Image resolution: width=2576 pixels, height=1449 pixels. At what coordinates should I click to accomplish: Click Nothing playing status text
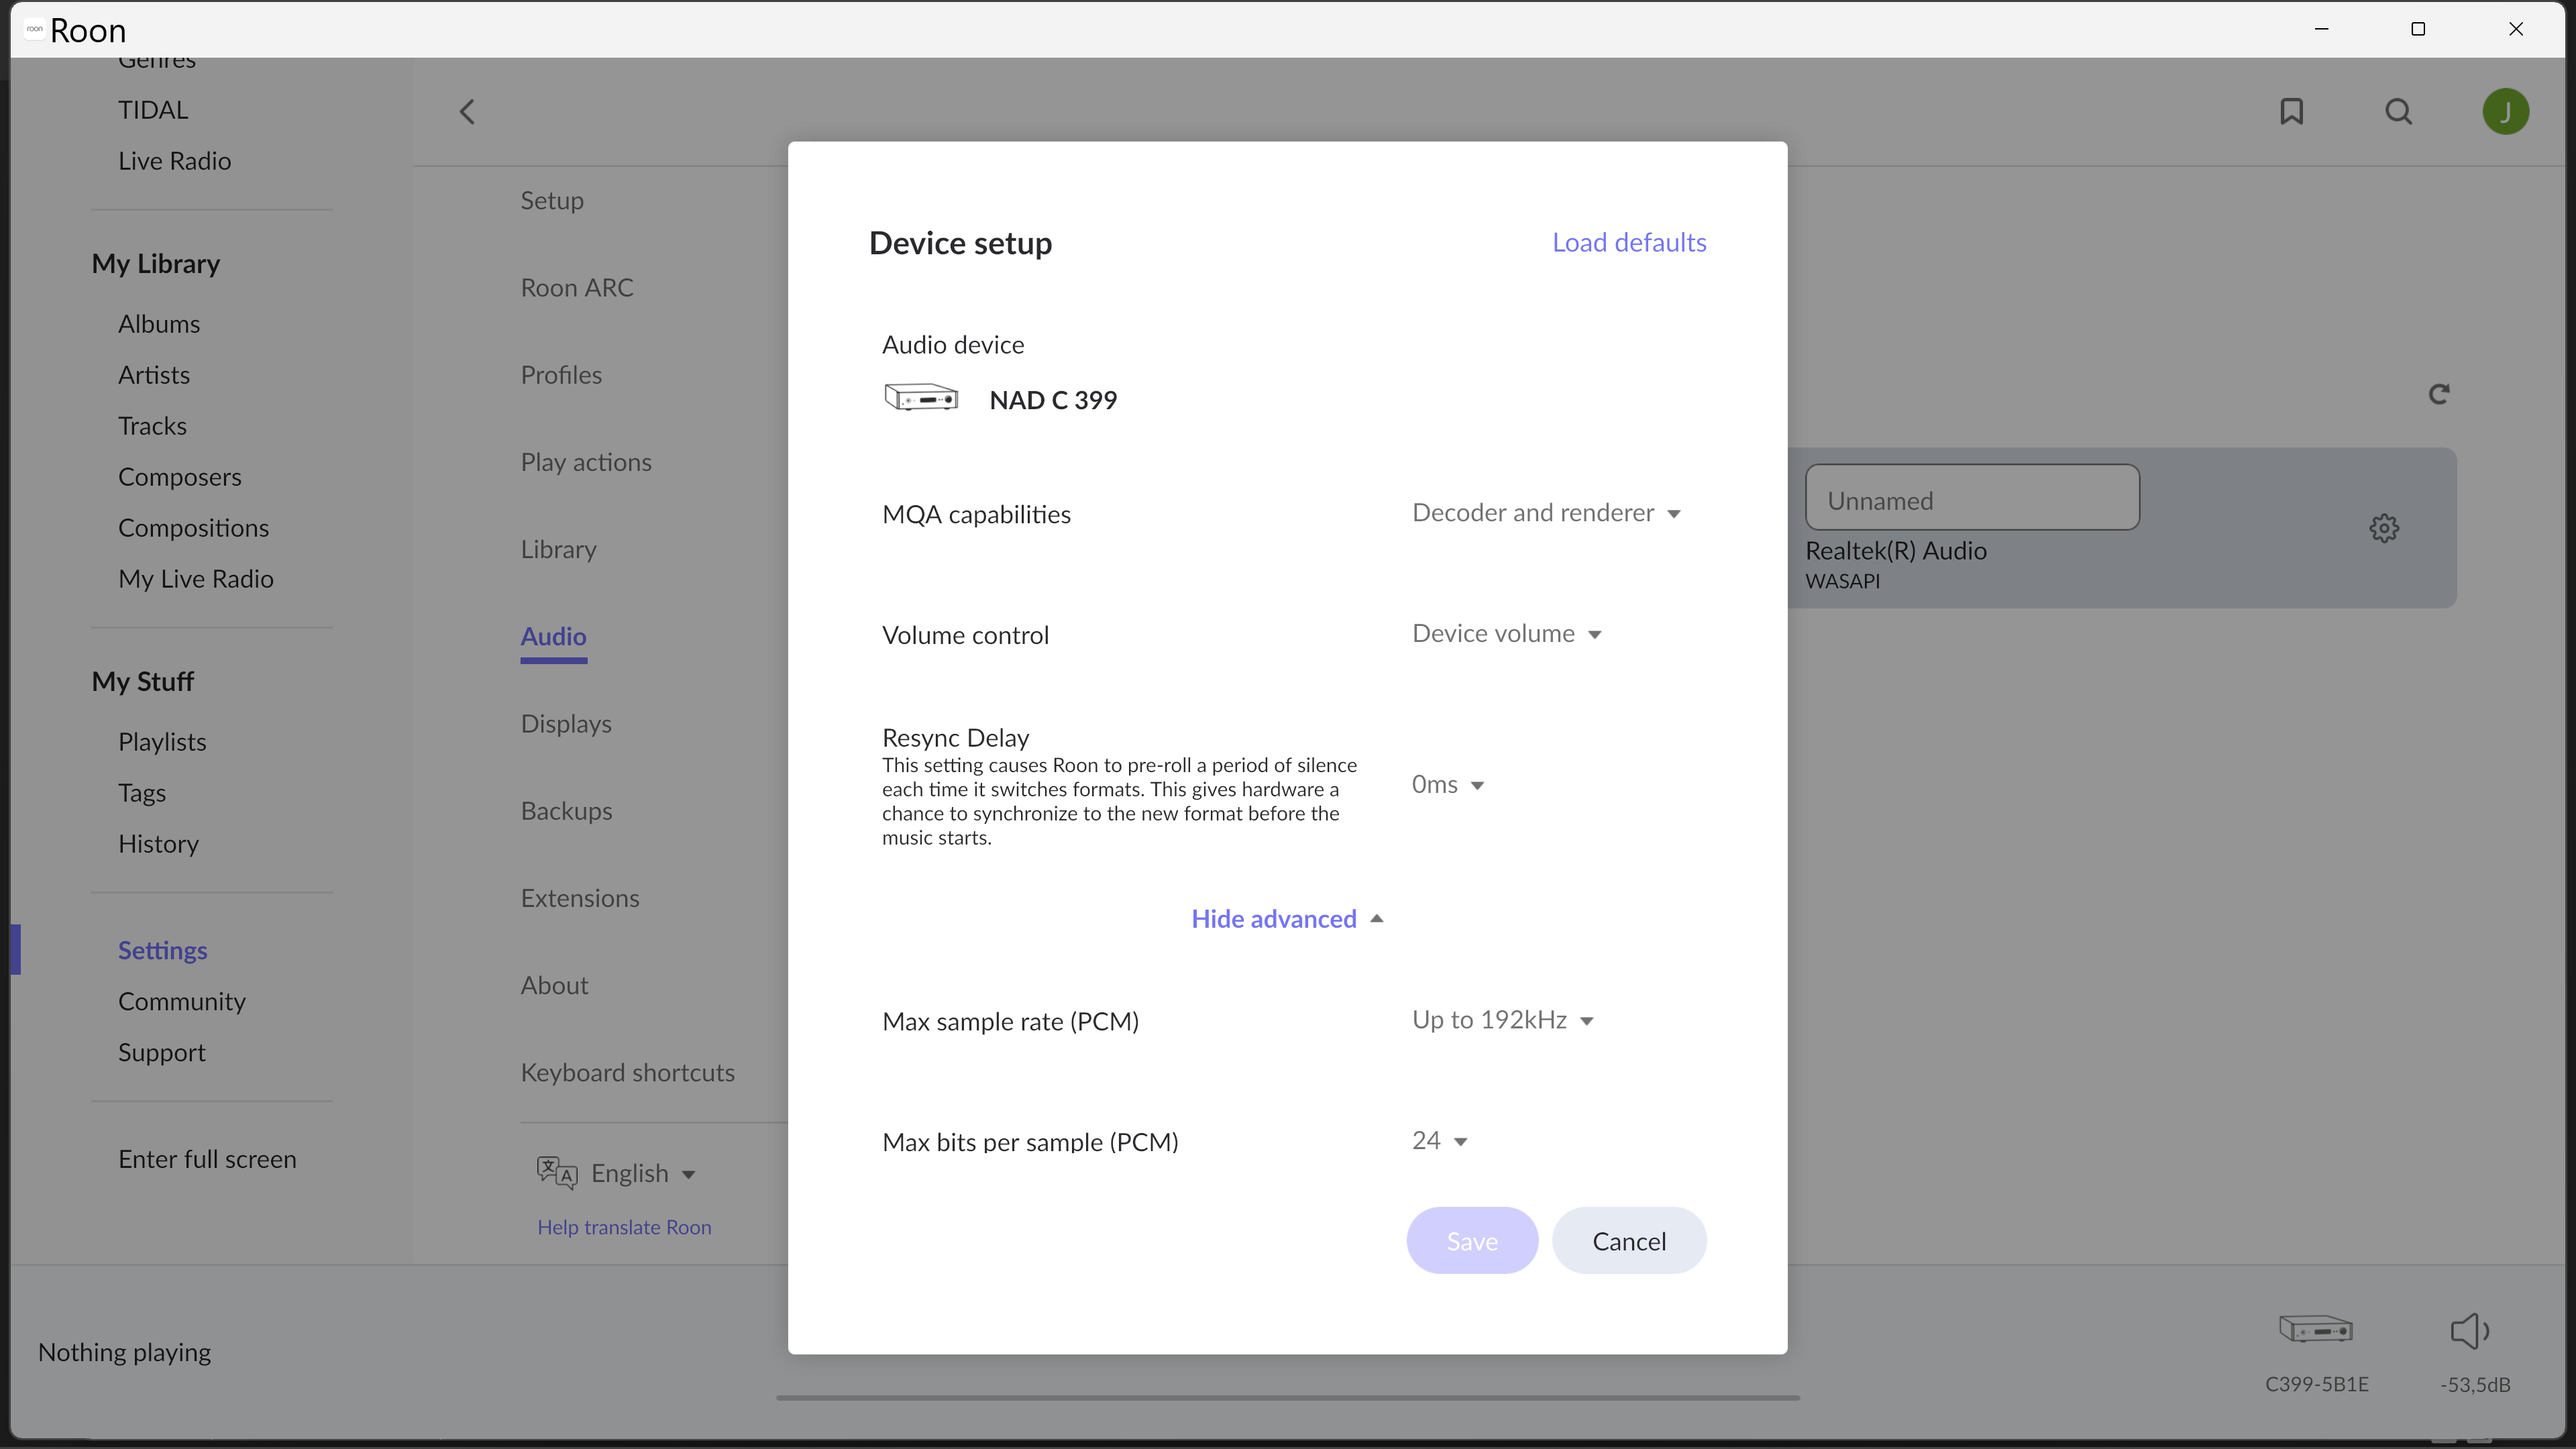click(x=124, y=1352)
